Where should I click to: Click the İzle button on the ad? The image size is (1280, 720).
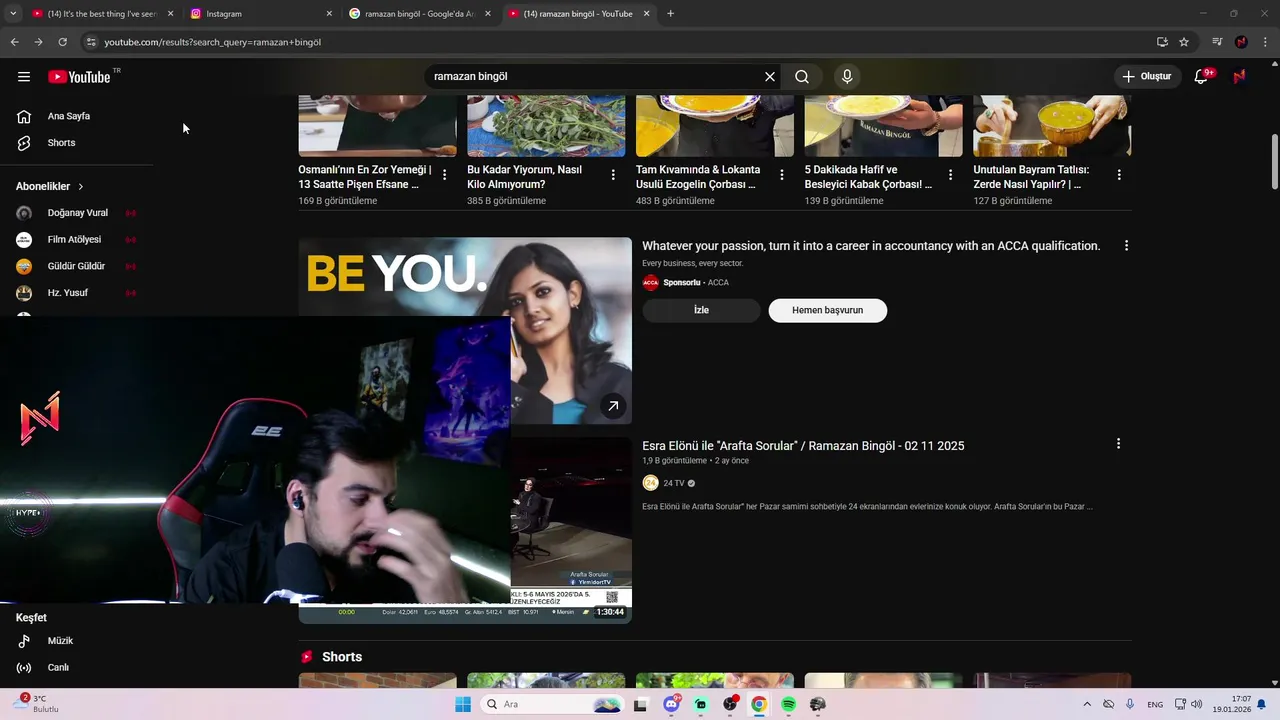click(x=701, y=310)
